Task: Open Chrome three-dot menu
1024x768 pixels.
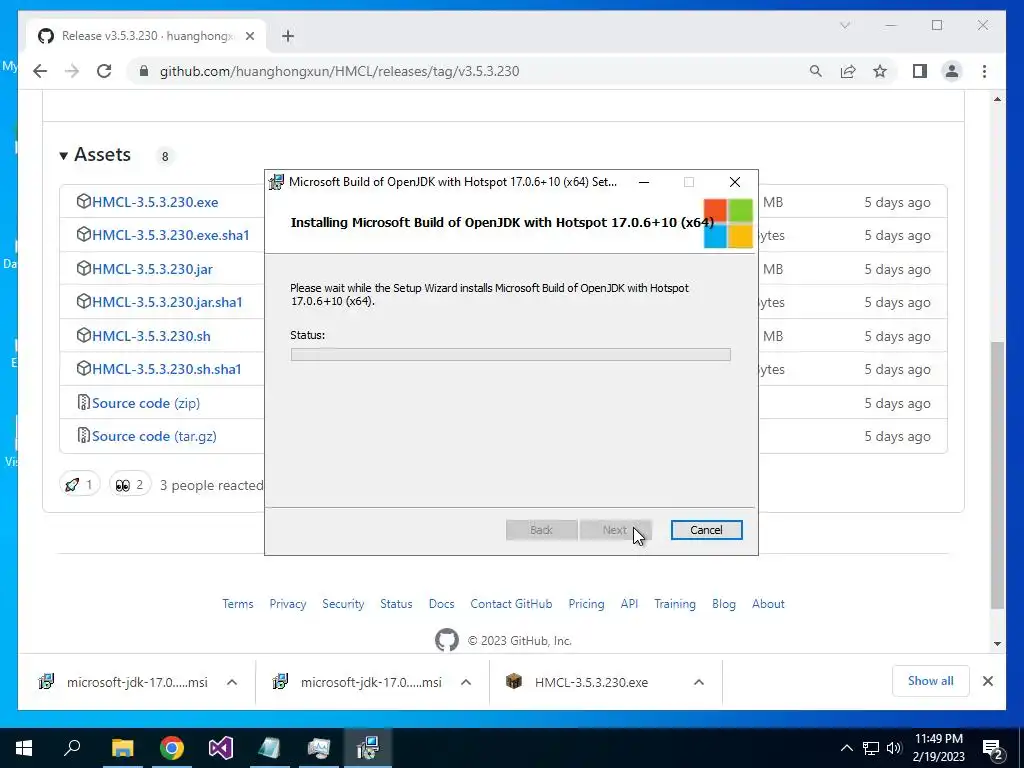Action: 984,71
